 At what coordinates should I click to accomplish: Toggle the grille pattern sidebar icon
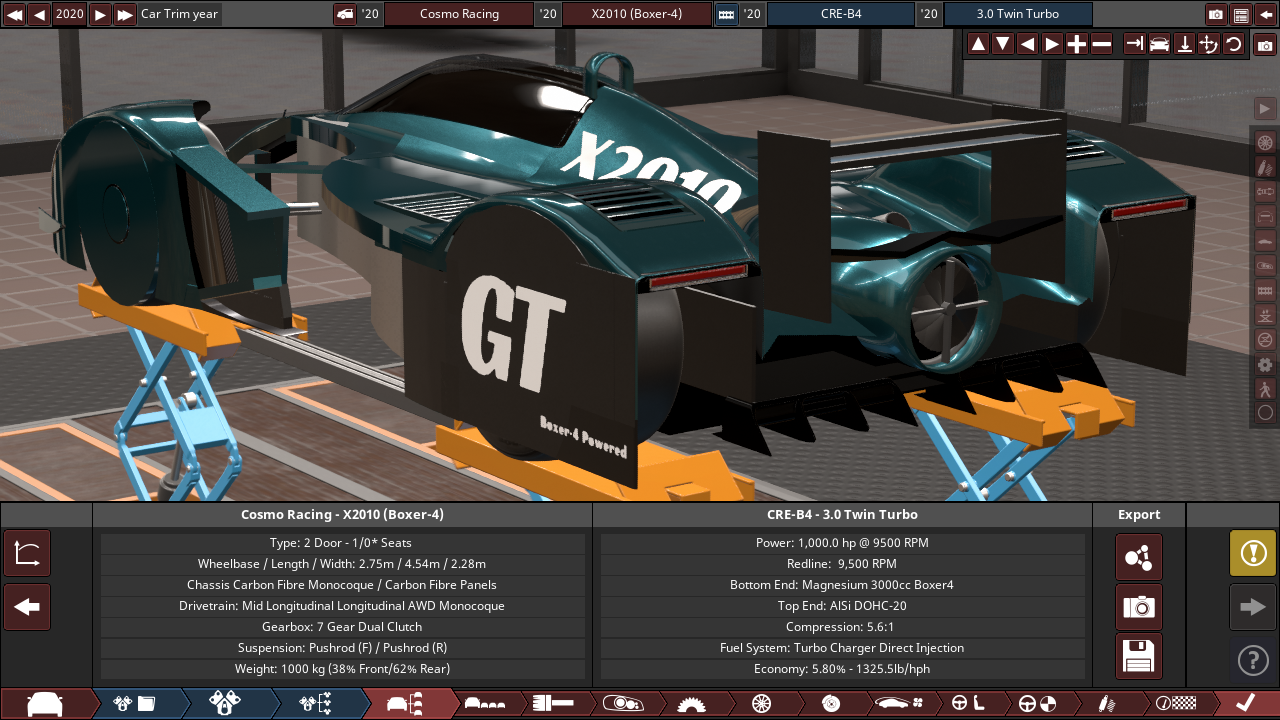[1265, 290]
